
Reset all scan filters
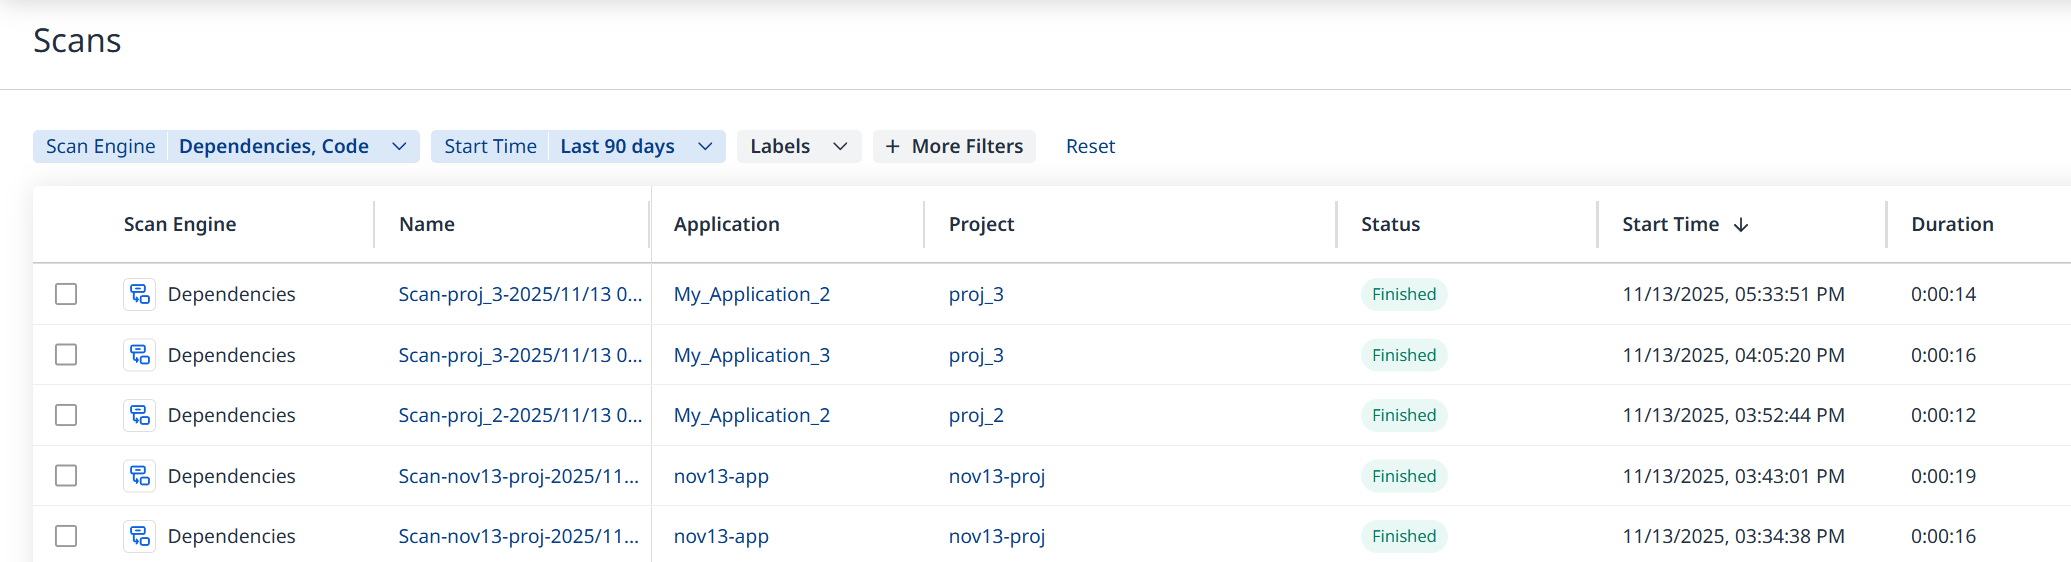pos(1090,146)
